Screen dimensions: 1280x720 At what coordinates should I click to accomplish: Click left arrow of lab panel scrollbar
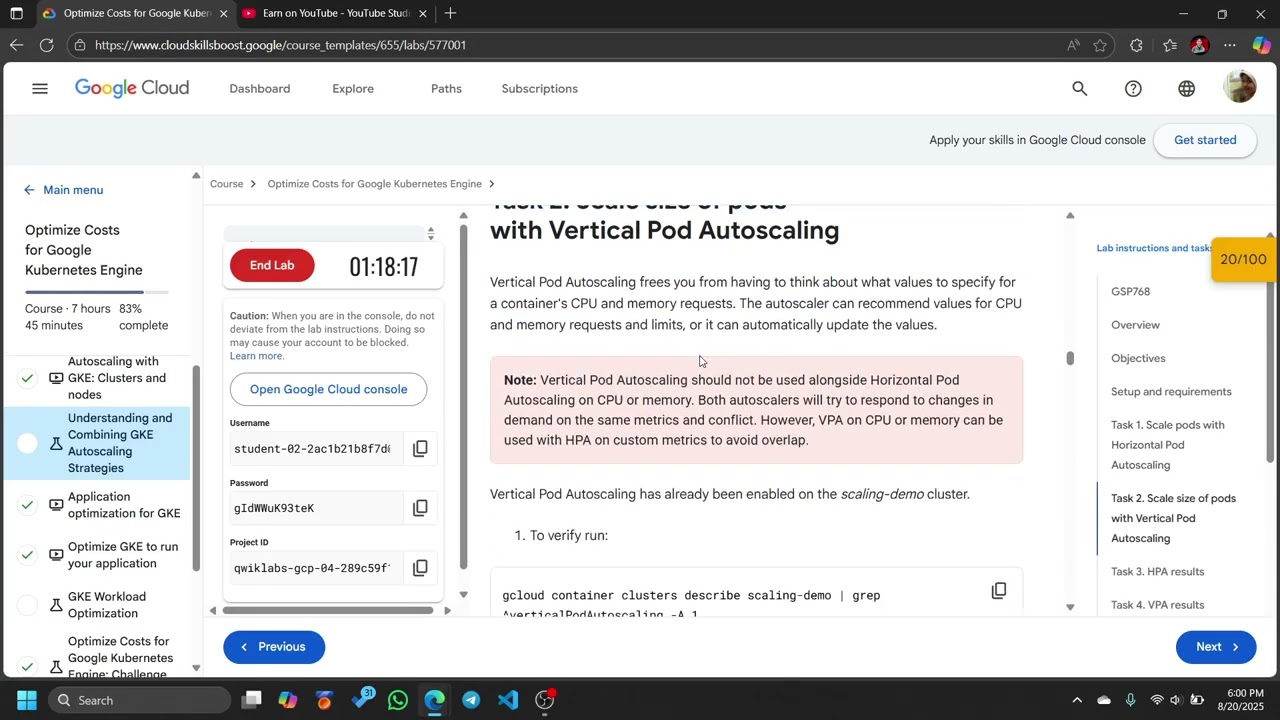212,610
